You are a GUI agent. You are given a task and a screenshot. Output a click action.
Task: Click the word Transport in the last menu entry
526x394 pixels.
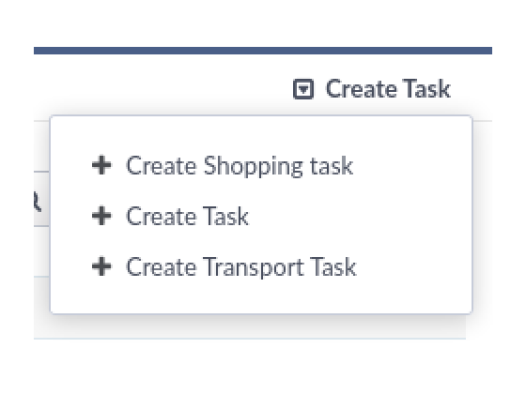253,268
